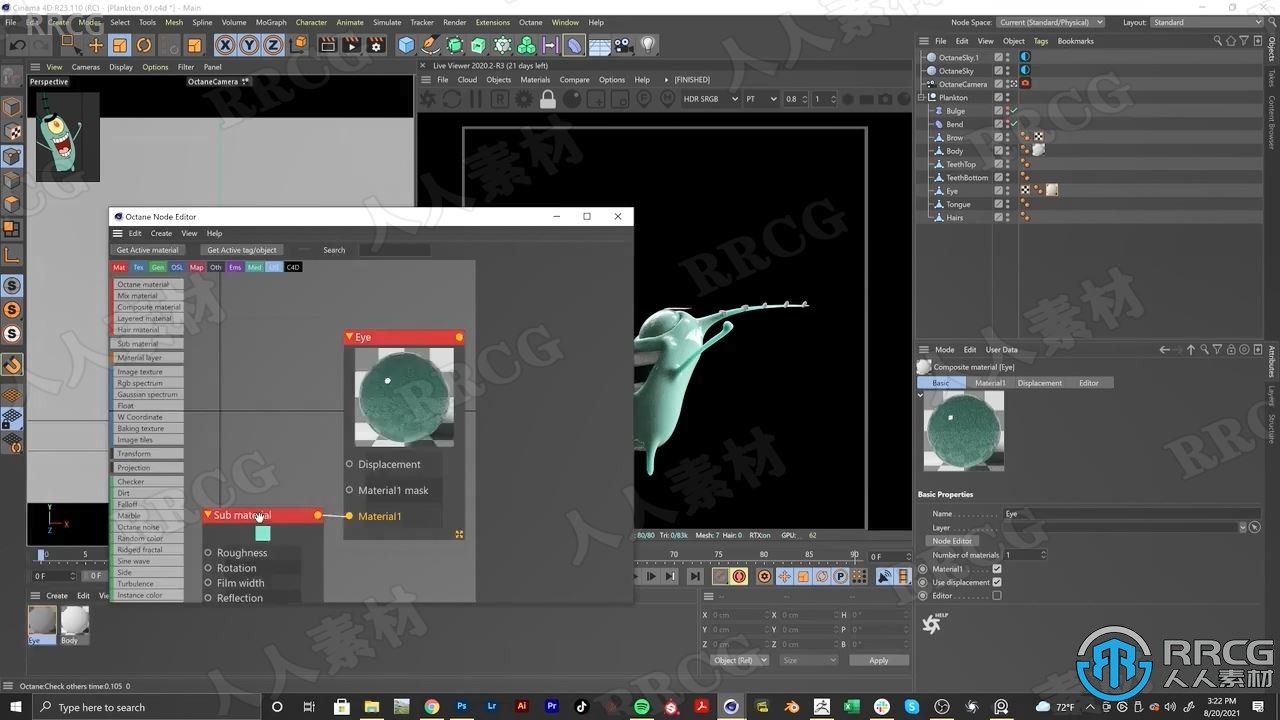Click go to end of animation button
This screenshot has height=720, width=1280.
tap(695, 576)
